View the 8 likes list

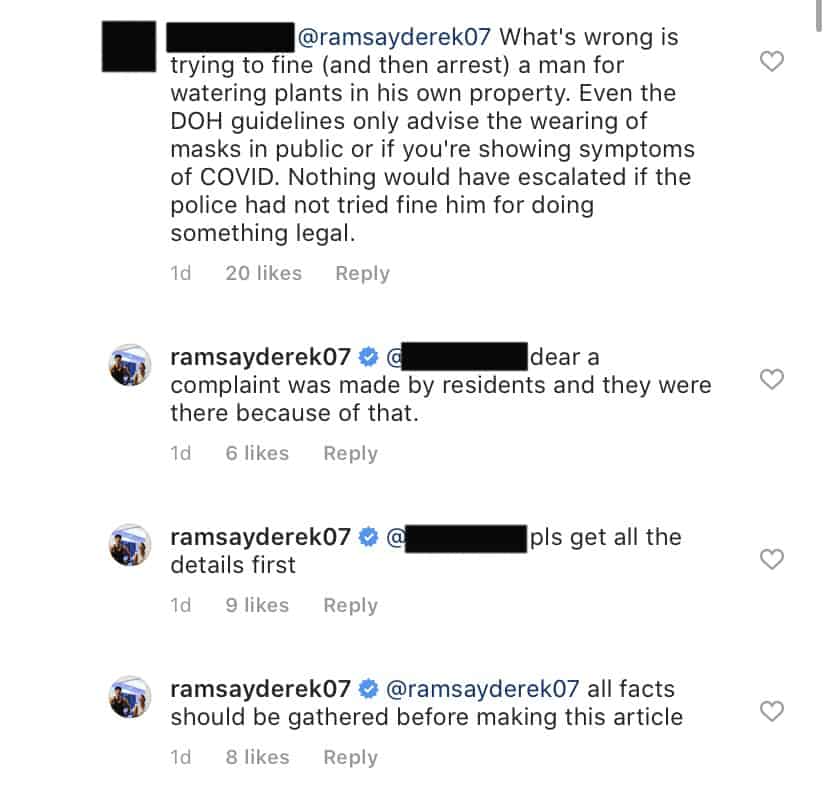257,757
